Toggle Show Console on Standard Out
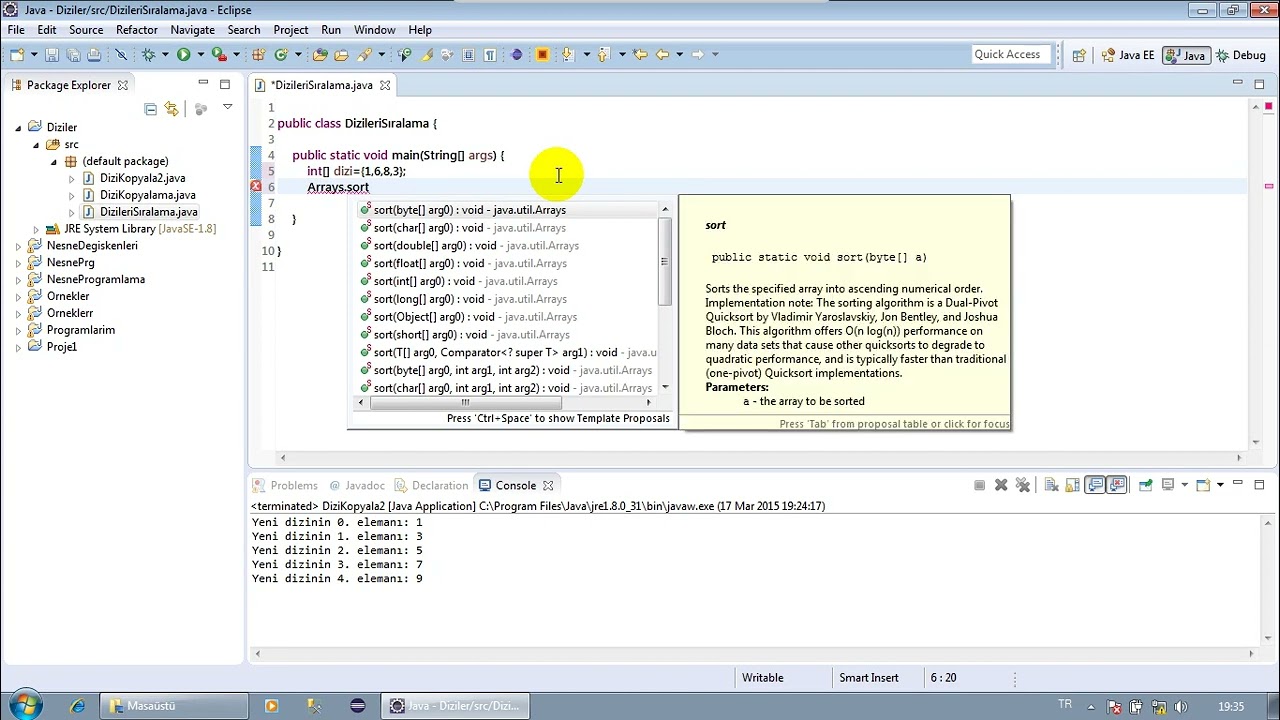The image size is (1280, 720). coord(1096,485)
